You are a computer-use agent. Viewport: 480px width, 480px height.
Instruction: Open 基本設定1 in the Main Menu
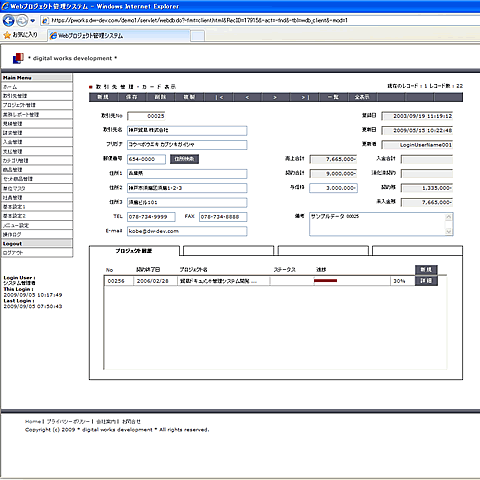(37, 207)
